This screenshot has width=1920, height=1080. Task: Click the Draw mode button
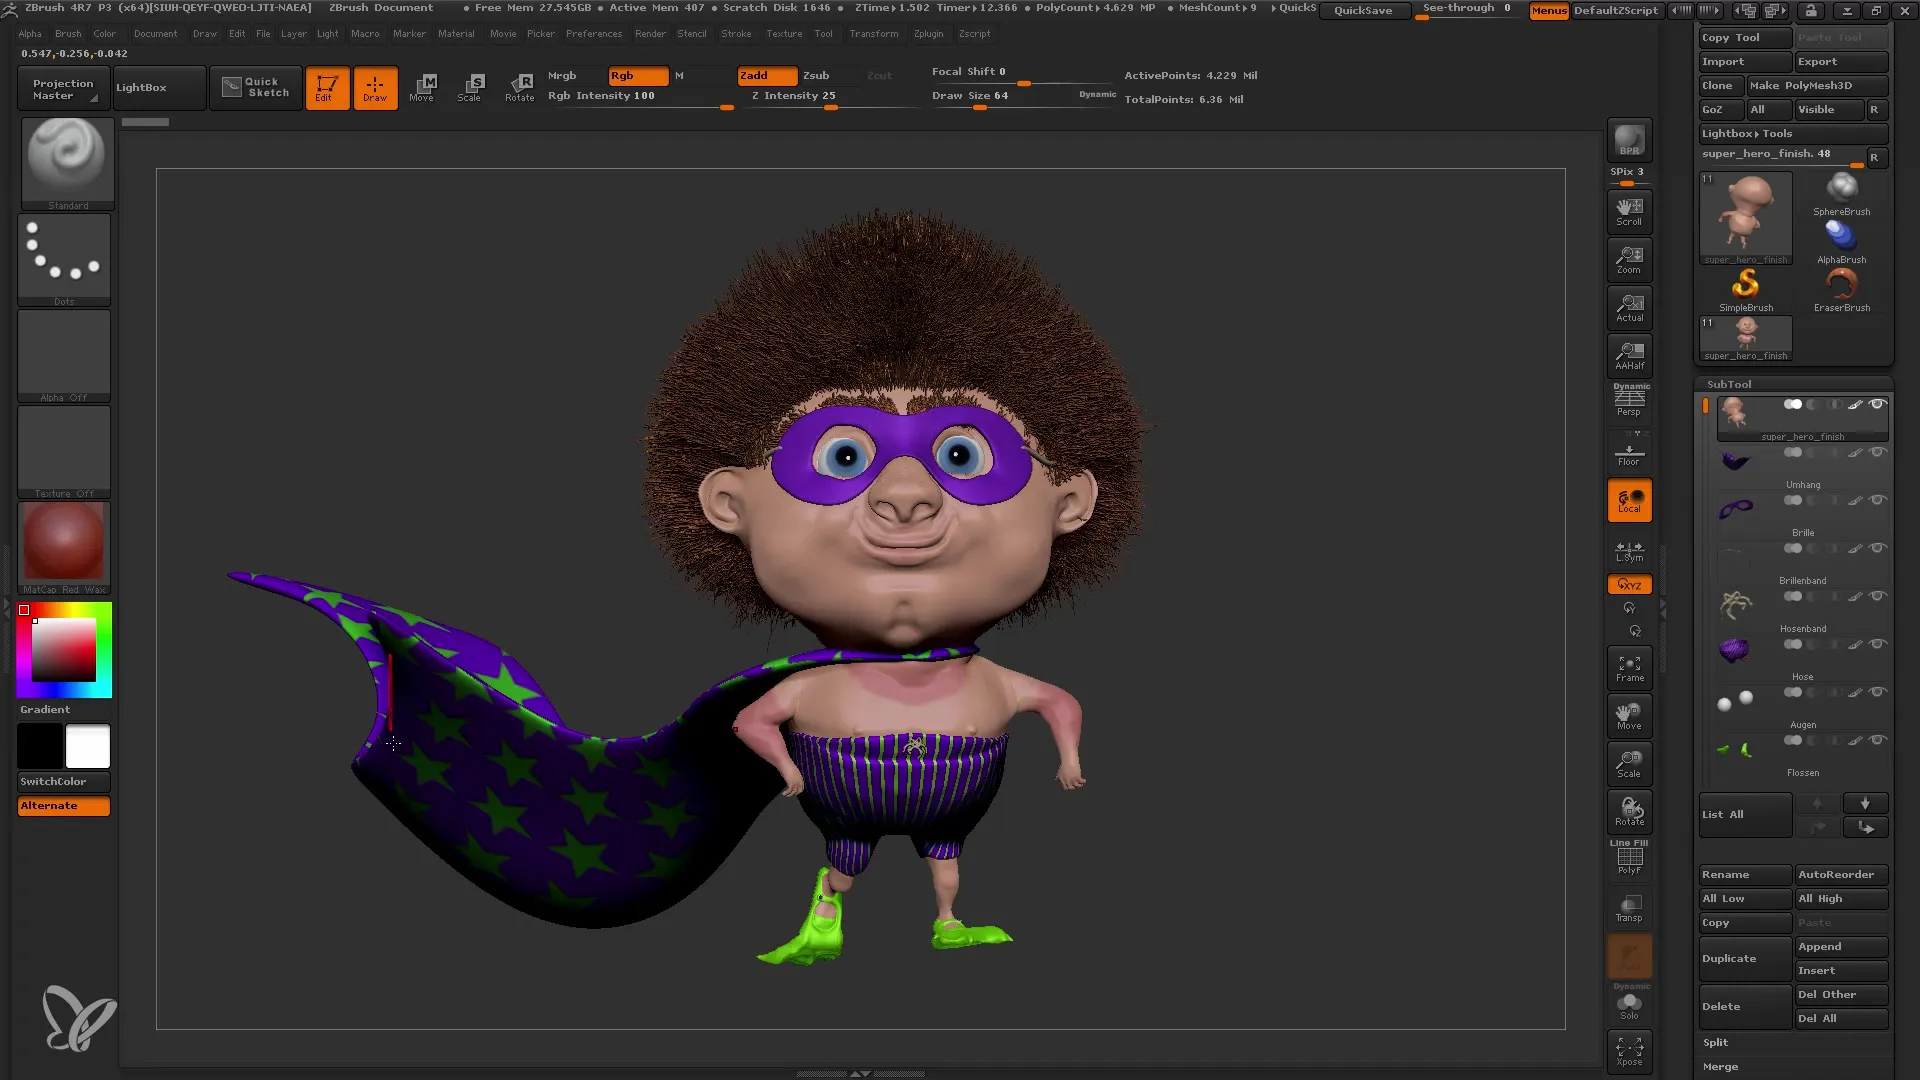pyautogui.click(x=375, y=86)
